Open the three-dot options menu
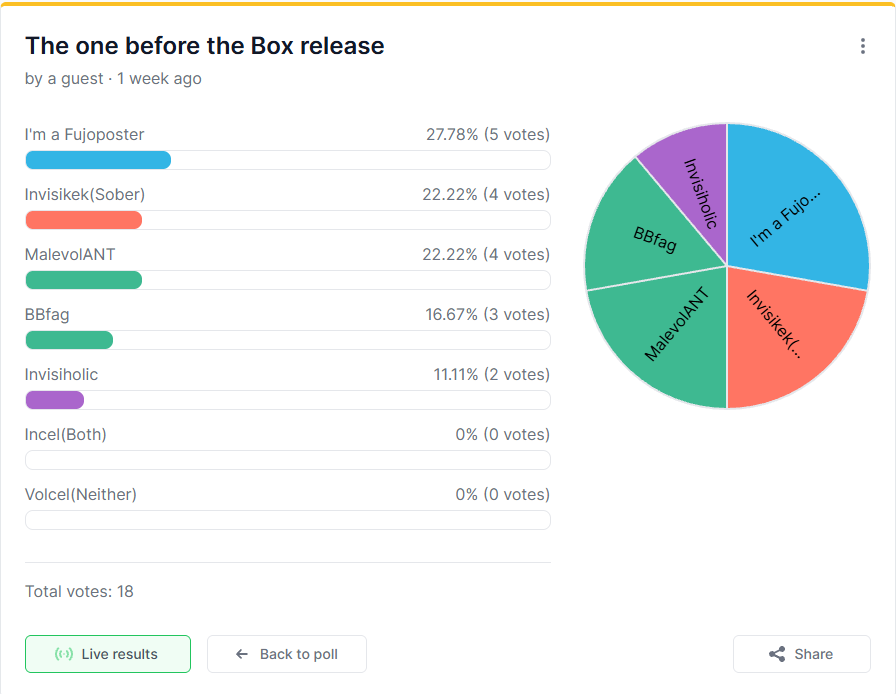The image size is (896, 694). tap(862, 46)
